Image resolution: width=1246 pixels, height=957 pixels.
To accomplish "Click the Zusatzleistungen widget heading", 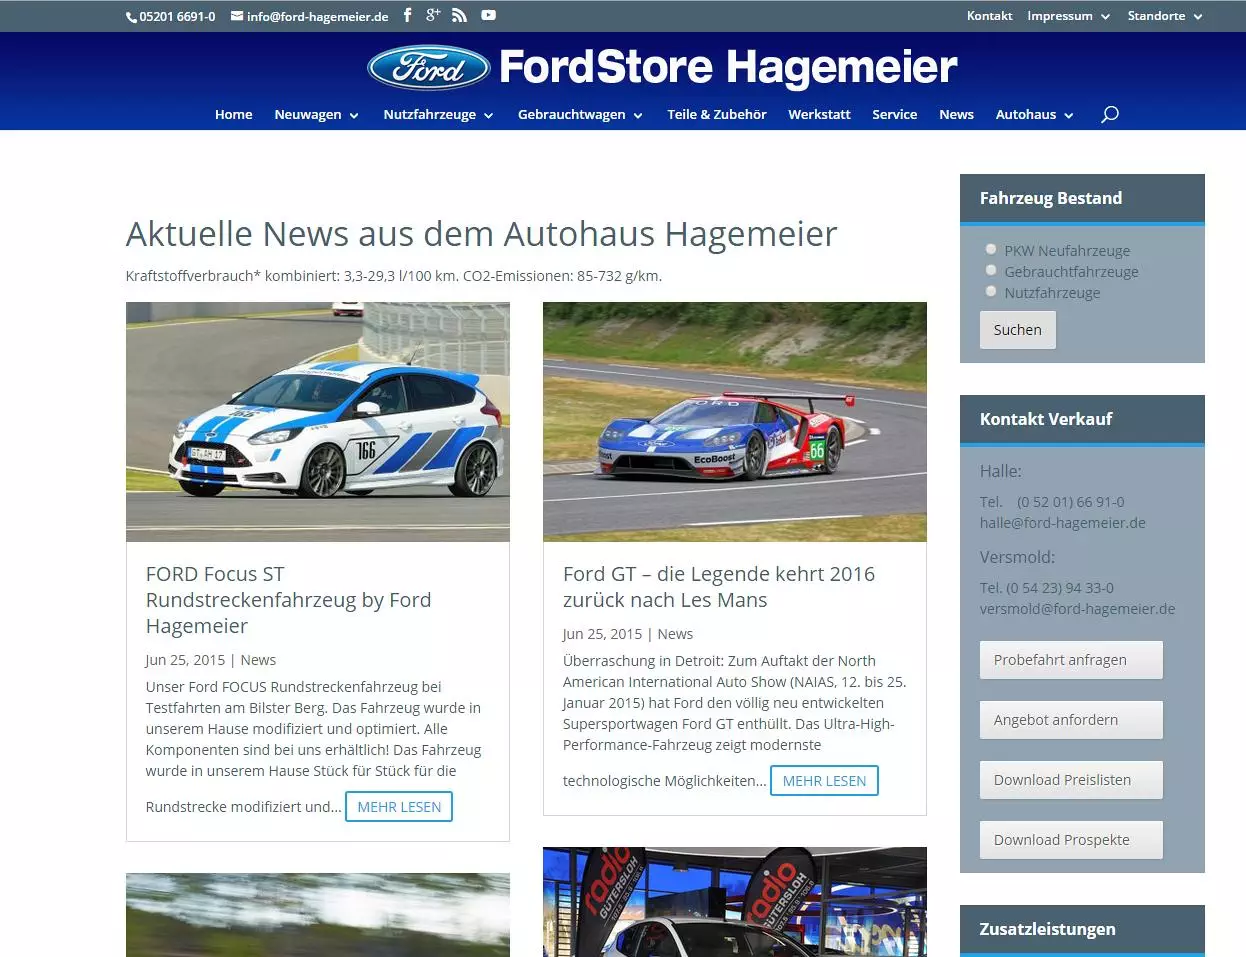I will [1047, 929].
